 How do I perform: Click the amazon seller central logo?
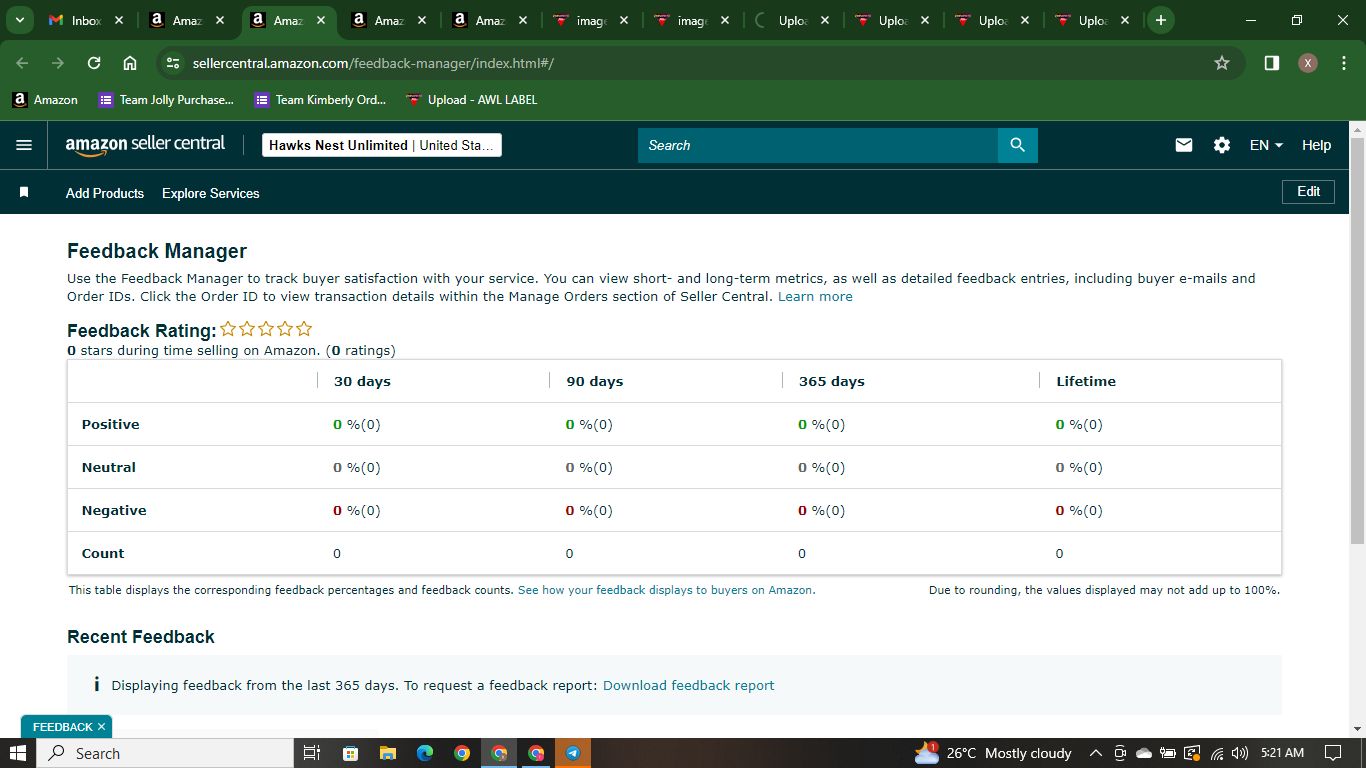point(145,145)
